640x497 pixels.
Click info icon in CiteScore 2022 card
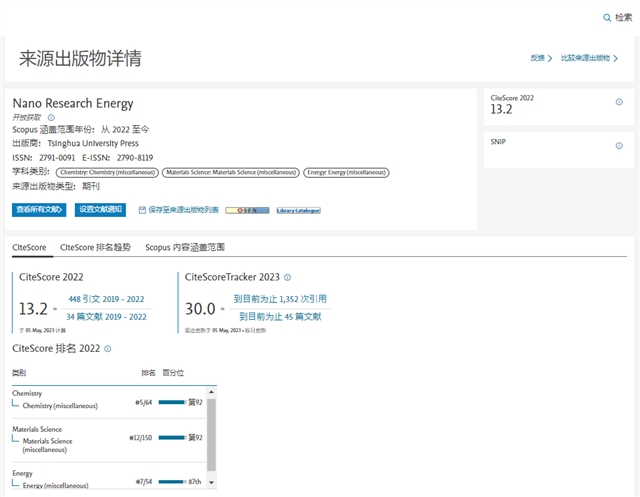(x=619, y=102)
